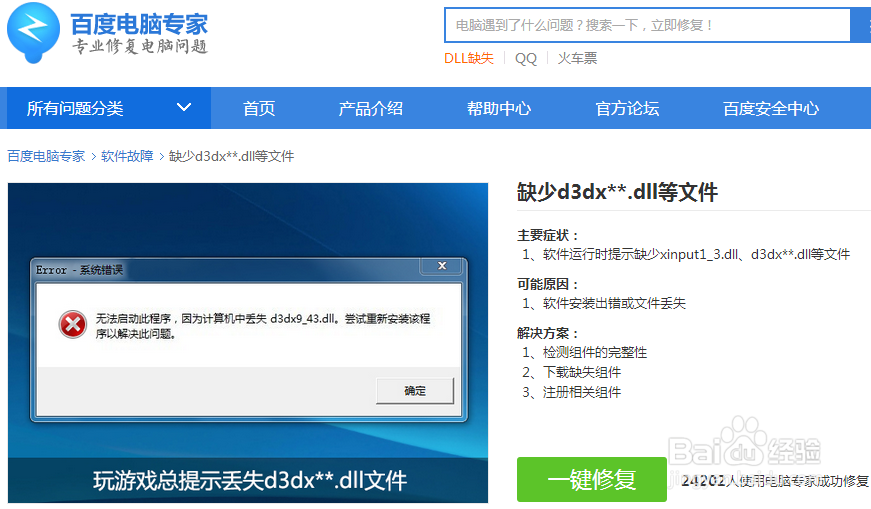Image resolution: width=871 pixels, height=509 pixels.
Task: Go to the 首页 navigation tab
Action: pyautogui.click(x=259, y=108)
